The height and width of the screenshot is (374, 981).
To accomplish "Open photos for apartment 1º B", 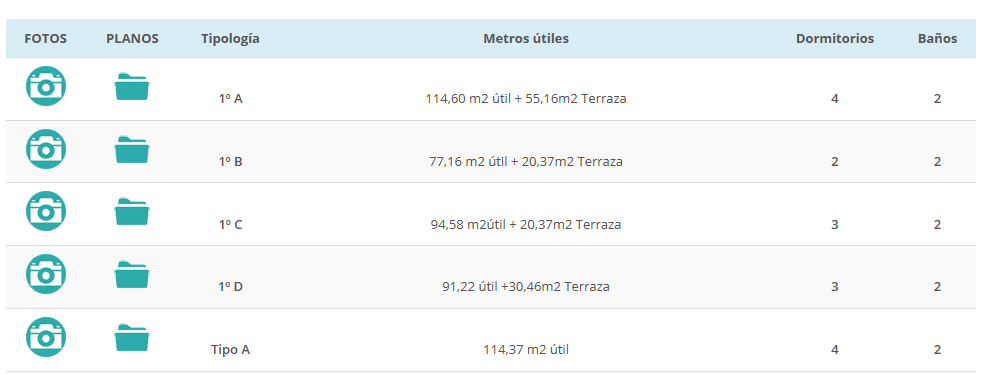I will click(x=46, y=149).
